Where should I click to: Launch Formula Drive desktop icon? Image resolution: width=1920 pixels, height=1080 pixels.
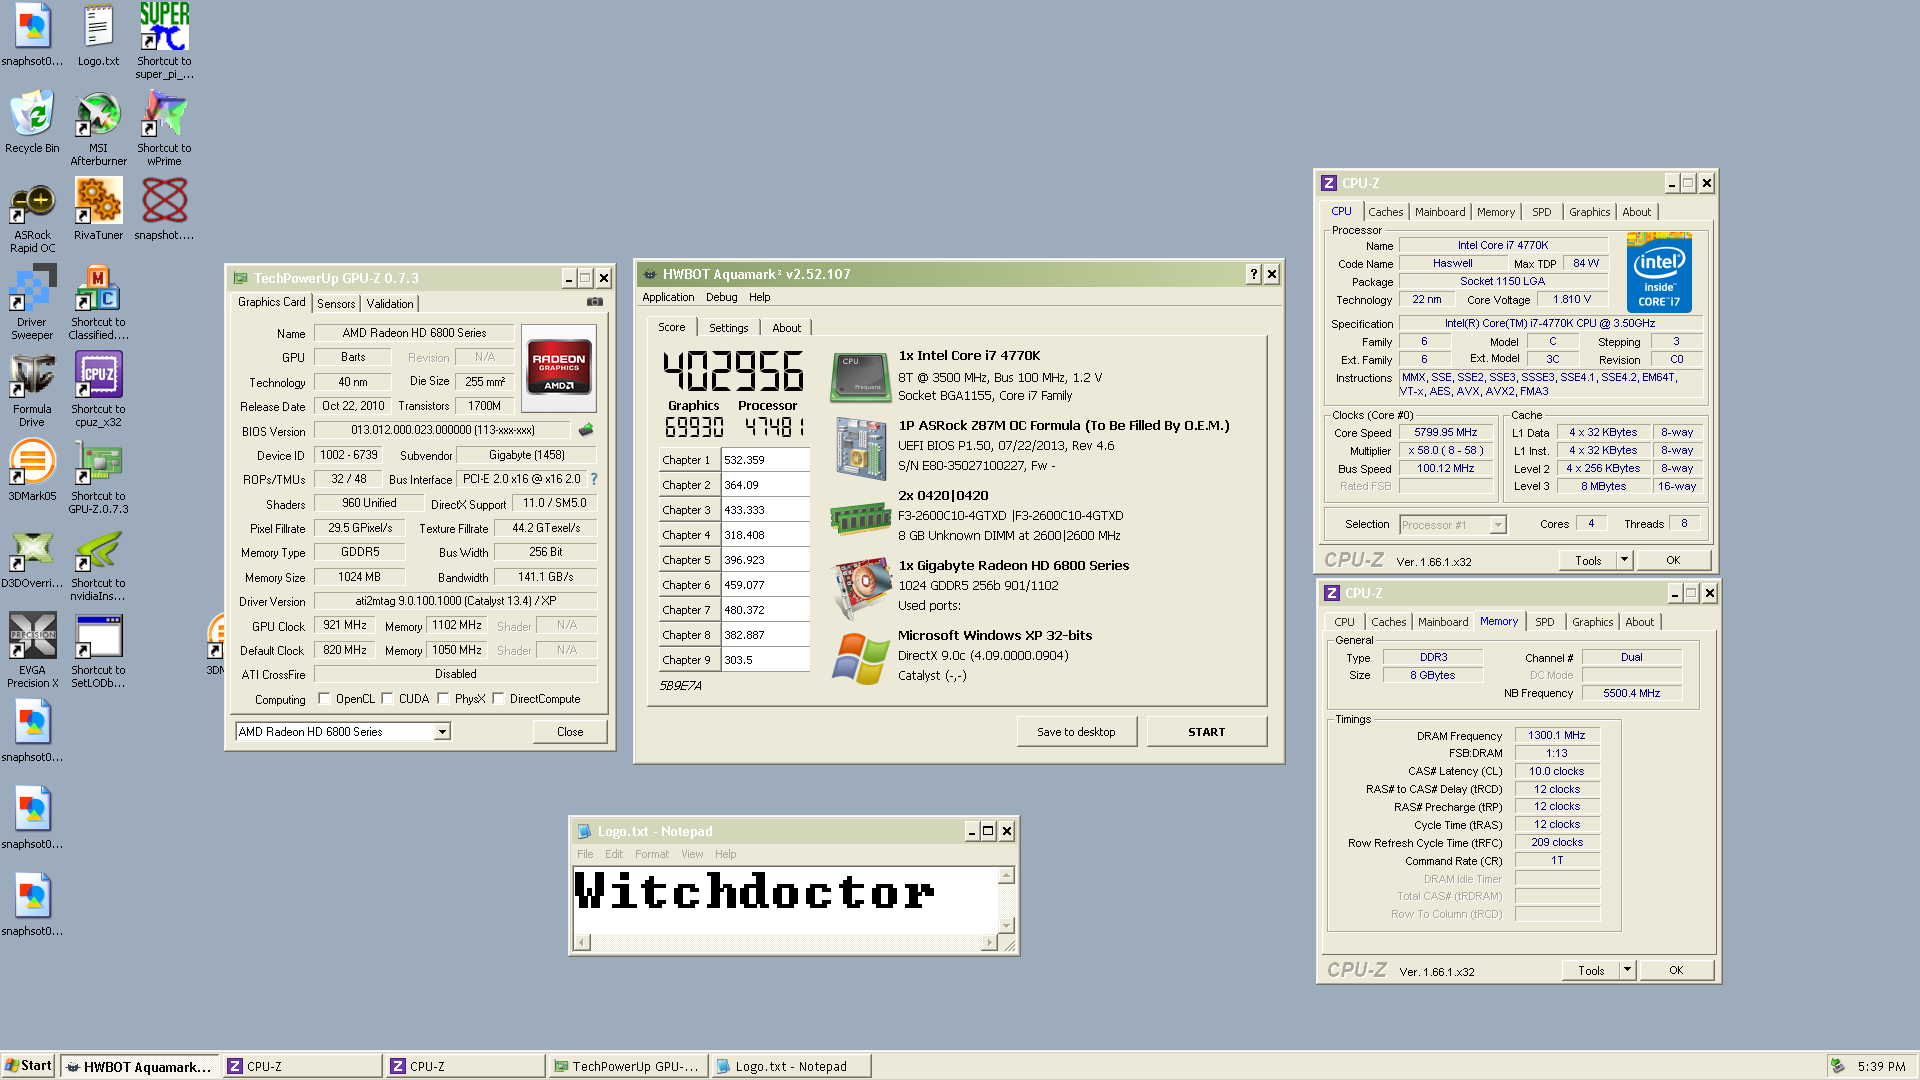[32, 391]
